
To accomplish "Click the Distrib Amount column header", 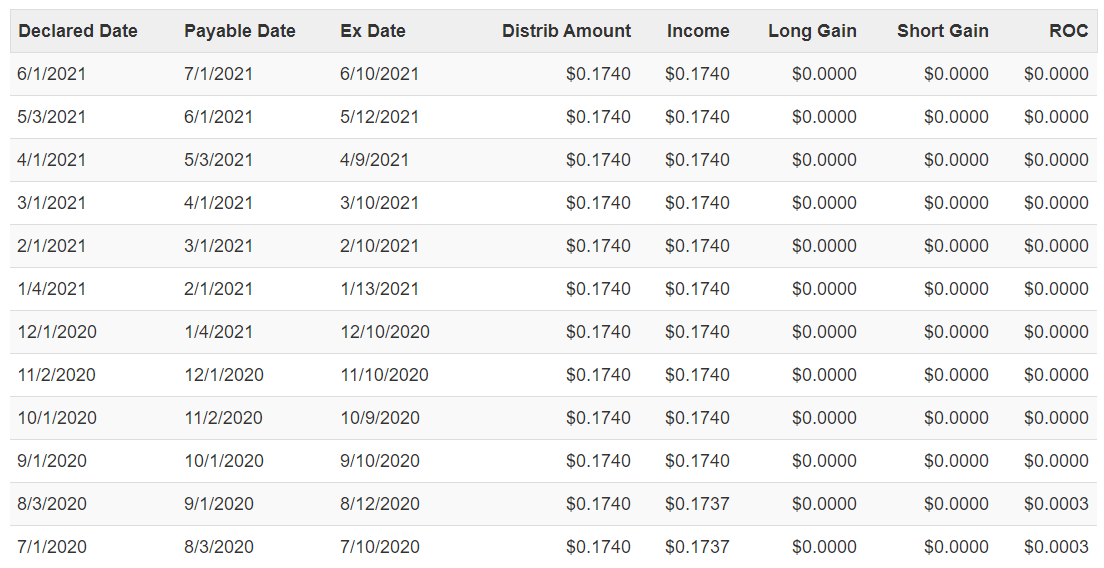I will tap(566, 31).
